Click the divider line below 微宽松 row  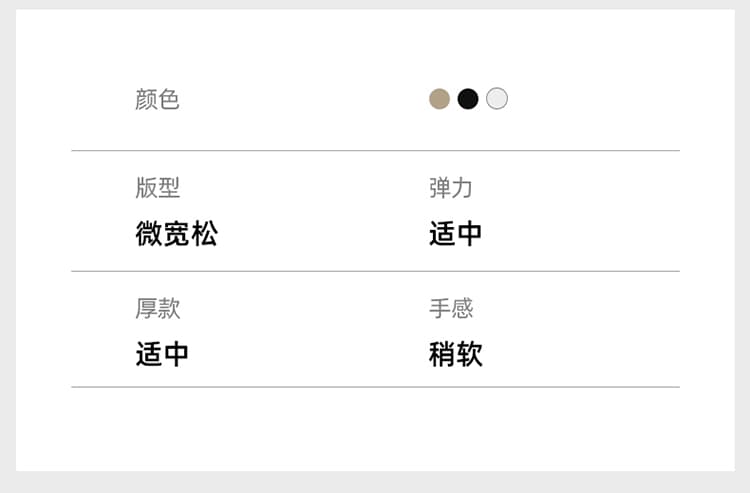tap(375, 271)
